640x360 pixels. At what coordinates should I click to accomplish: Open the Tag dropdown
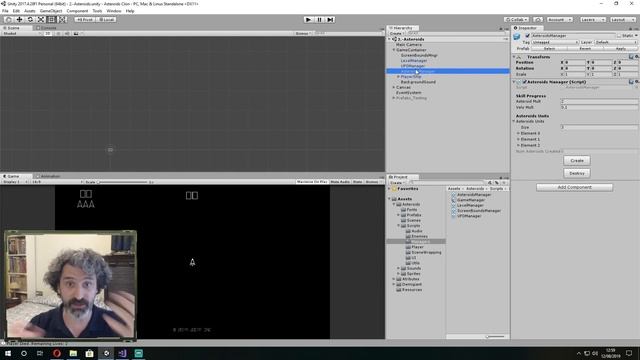click(x=555, y=42)
